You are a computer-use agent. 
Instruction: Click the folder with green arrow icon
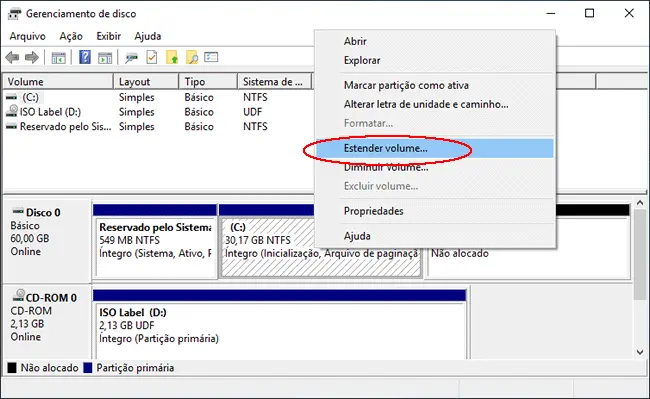pyautogui.click(x=172, y=57)
